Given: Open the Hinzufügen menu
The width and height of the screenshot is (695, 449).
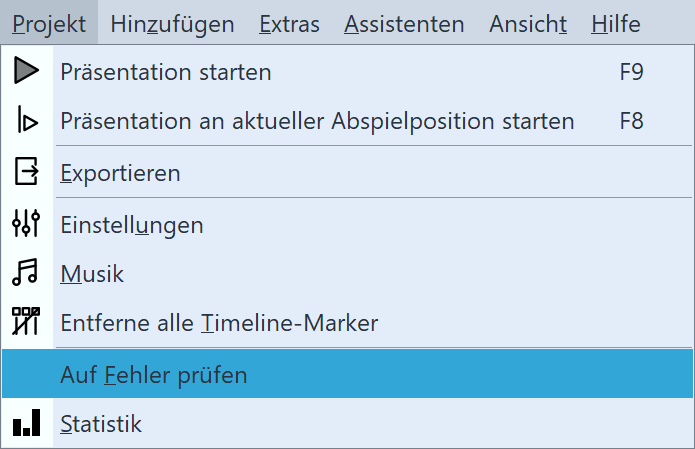Looking at the screenshot, I should (173, 23).
